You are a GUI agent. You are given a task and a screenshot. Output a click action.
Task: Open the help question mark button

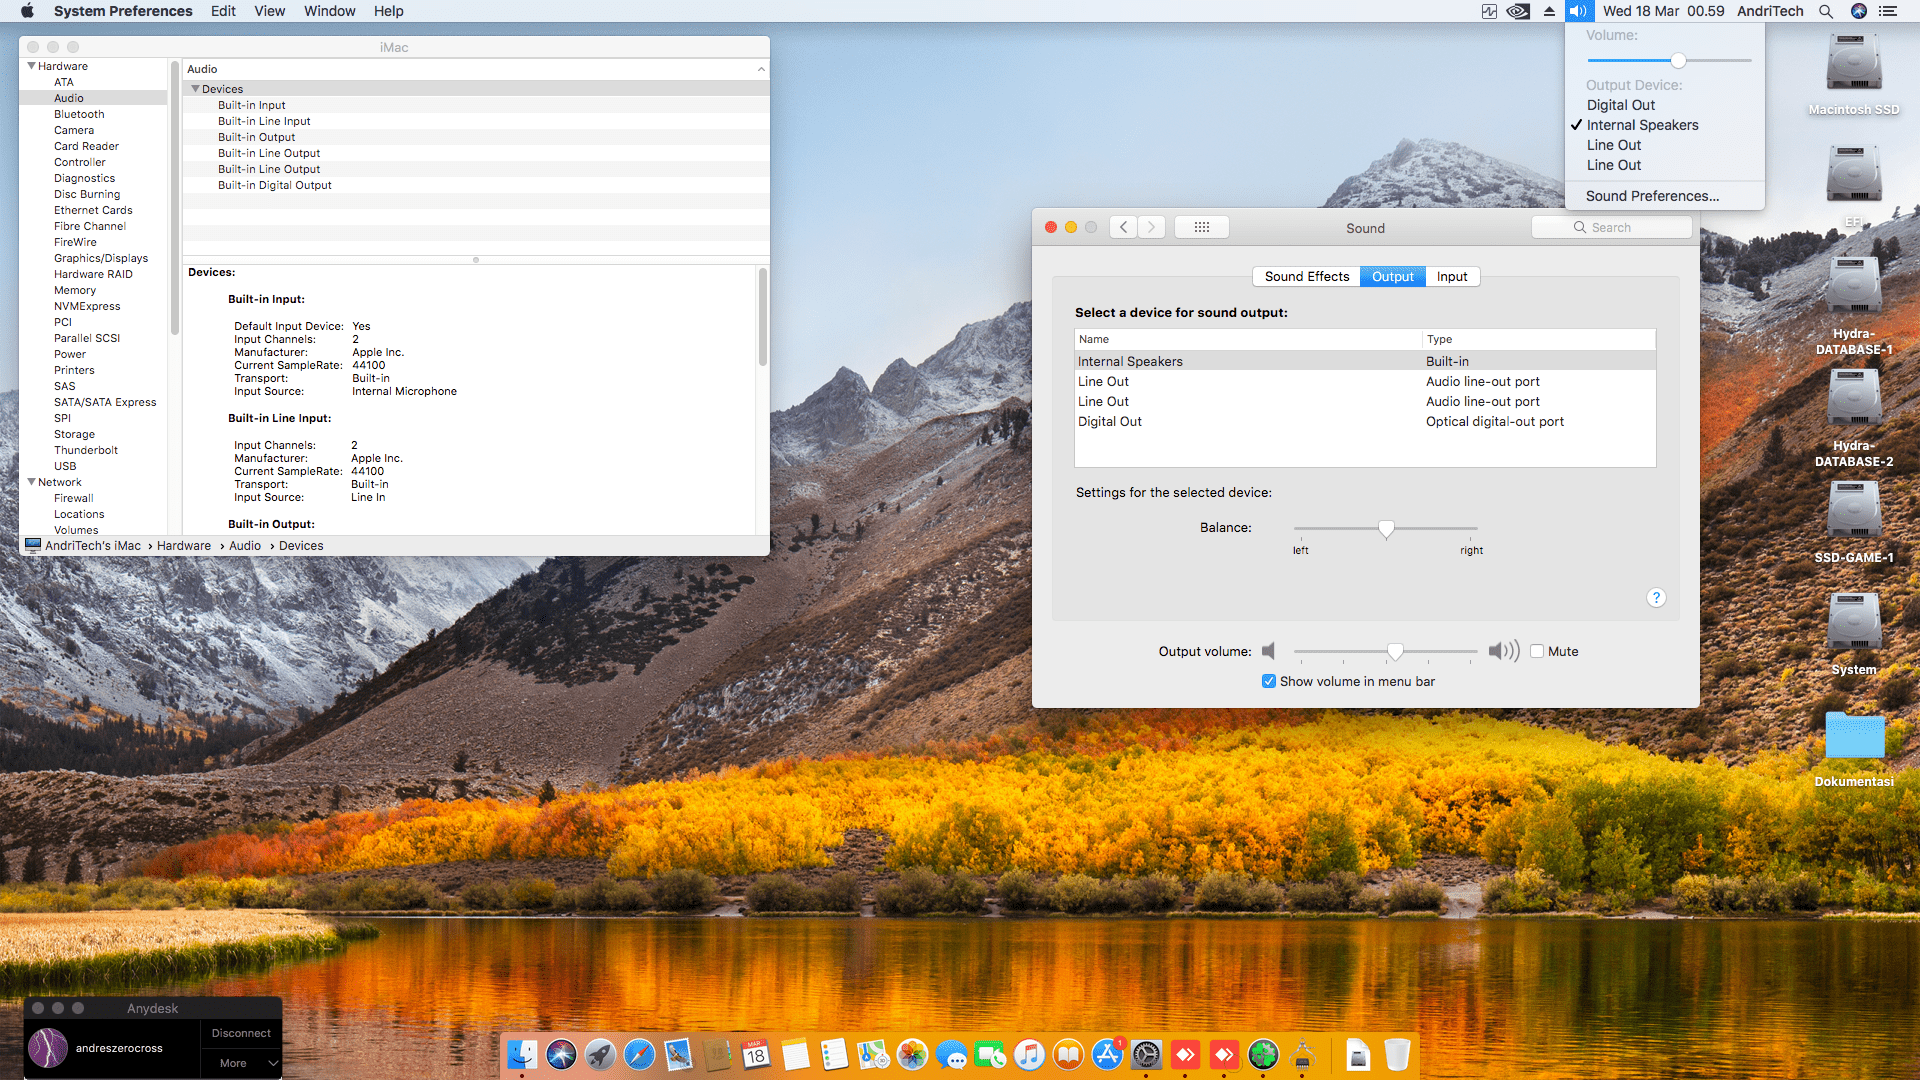(x=1656, y=597)
